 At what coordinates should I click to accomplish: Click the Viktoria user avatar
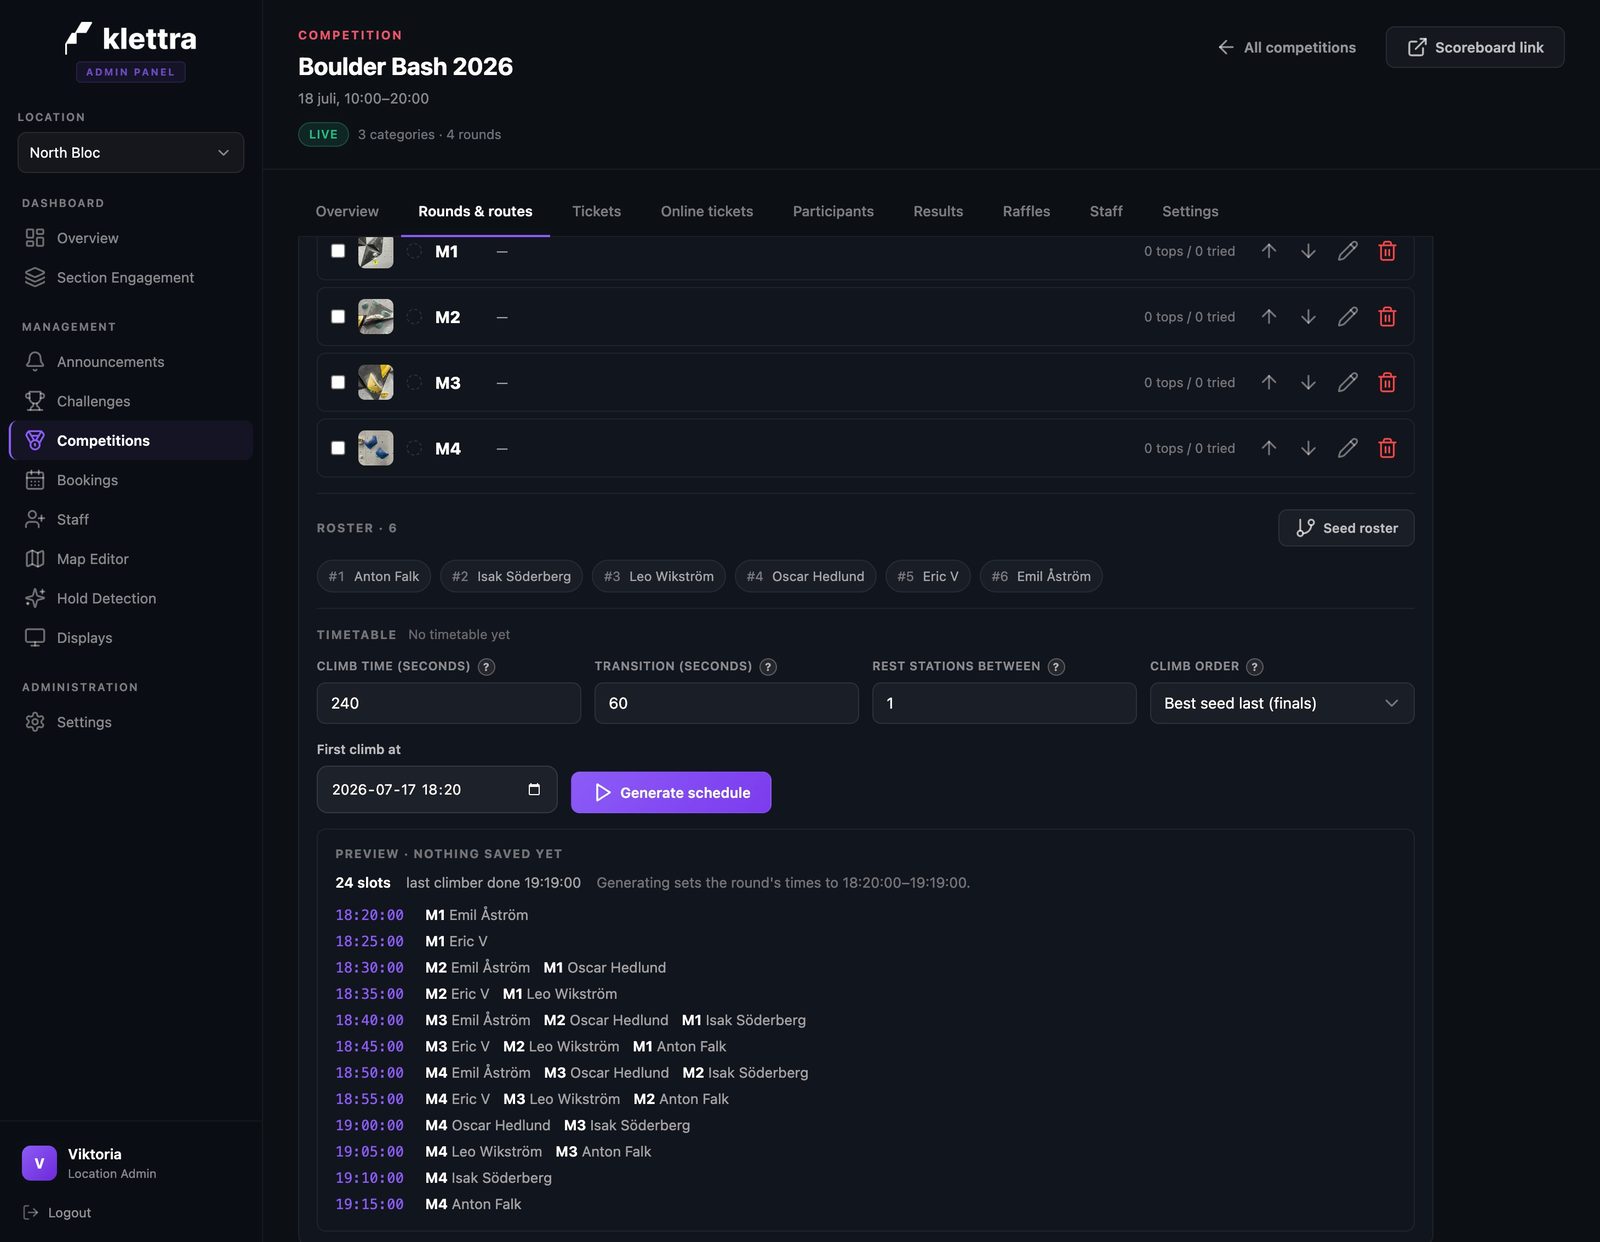tap(39, 1163)
